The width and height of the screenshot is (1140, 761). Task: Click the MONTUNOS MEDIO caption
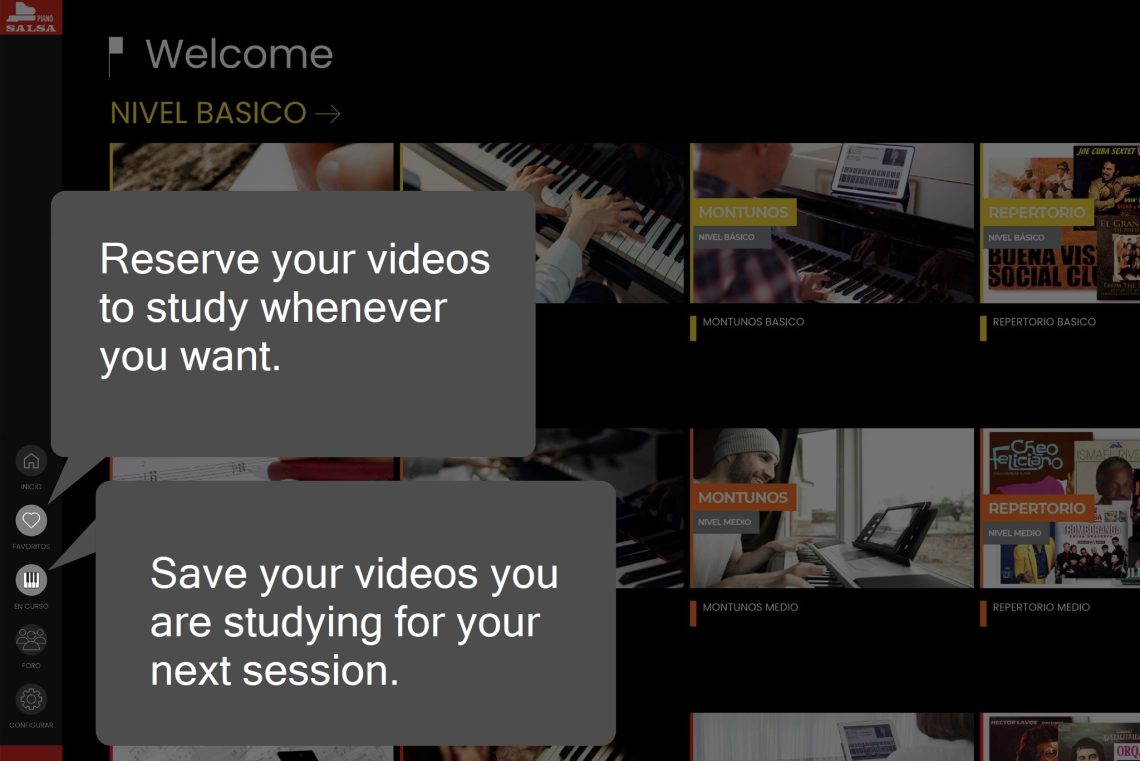750,607
